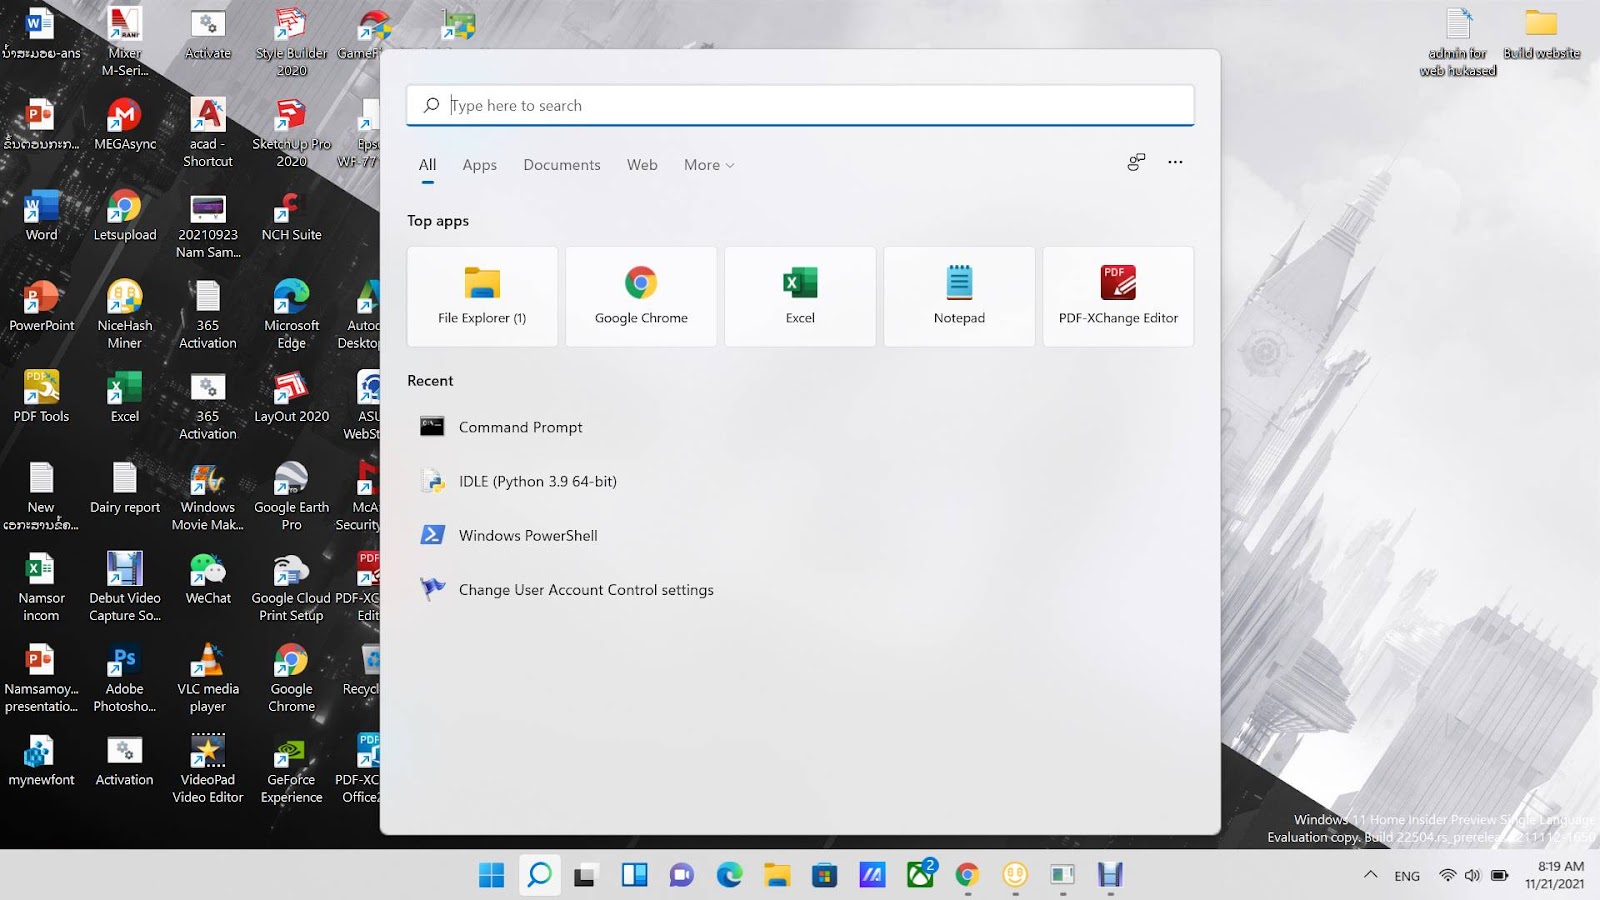1600x900 pixels.
Task: Open Task View on the taskbar
Action: [x=585, y=875]
